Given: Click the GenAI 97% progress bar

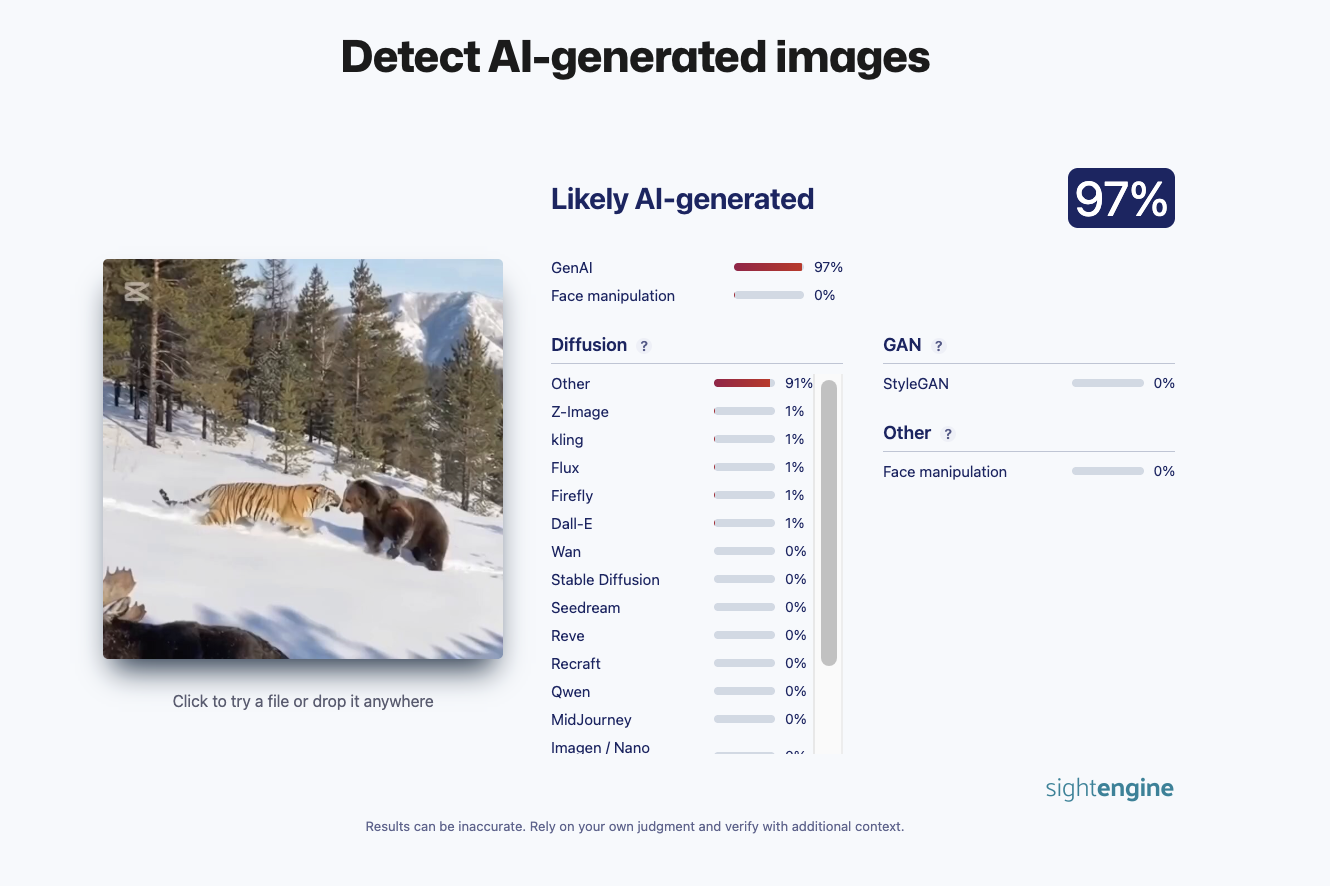Looking at the screenshot, I should pyautogui.click(x=768, y=267).
